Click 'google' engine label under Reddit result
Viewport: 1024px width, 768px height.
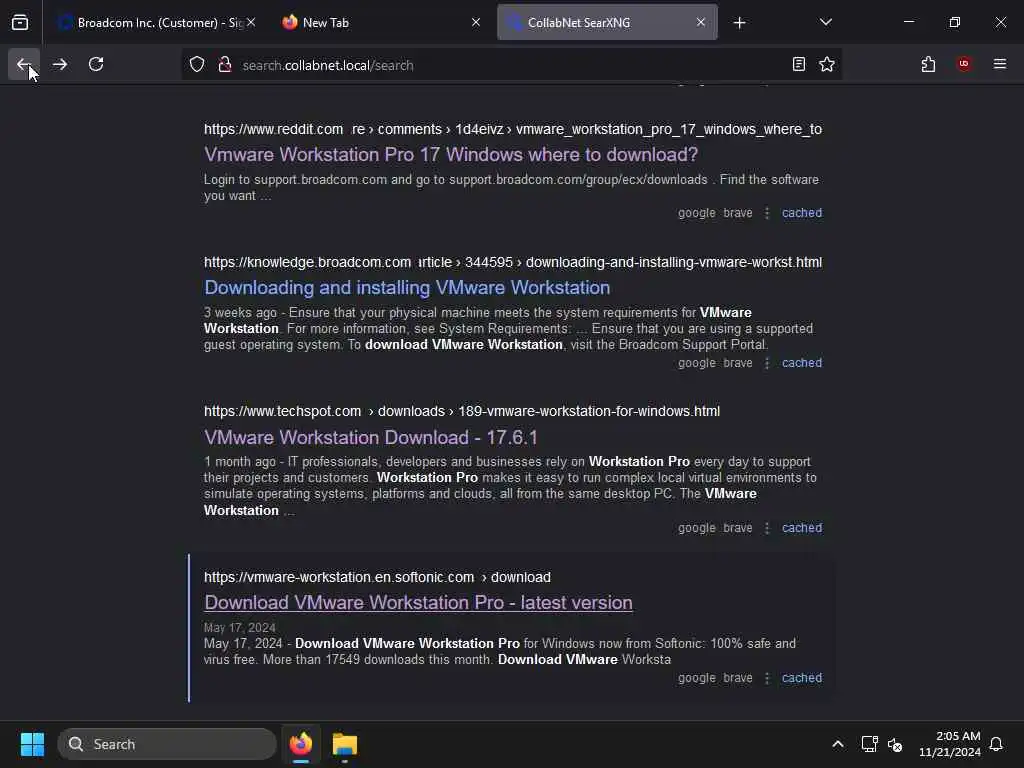click(x=696, y=213)
